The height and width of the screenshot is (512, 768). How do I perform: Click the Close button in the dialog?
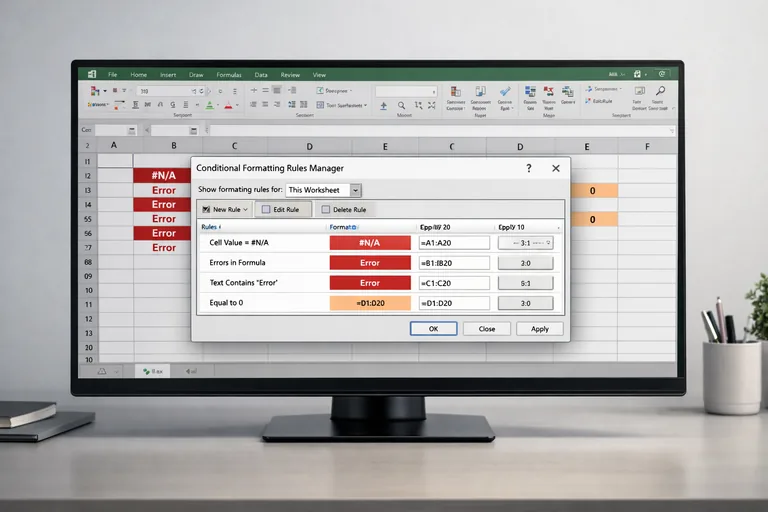pyautogui.click(x=487, y=329)
